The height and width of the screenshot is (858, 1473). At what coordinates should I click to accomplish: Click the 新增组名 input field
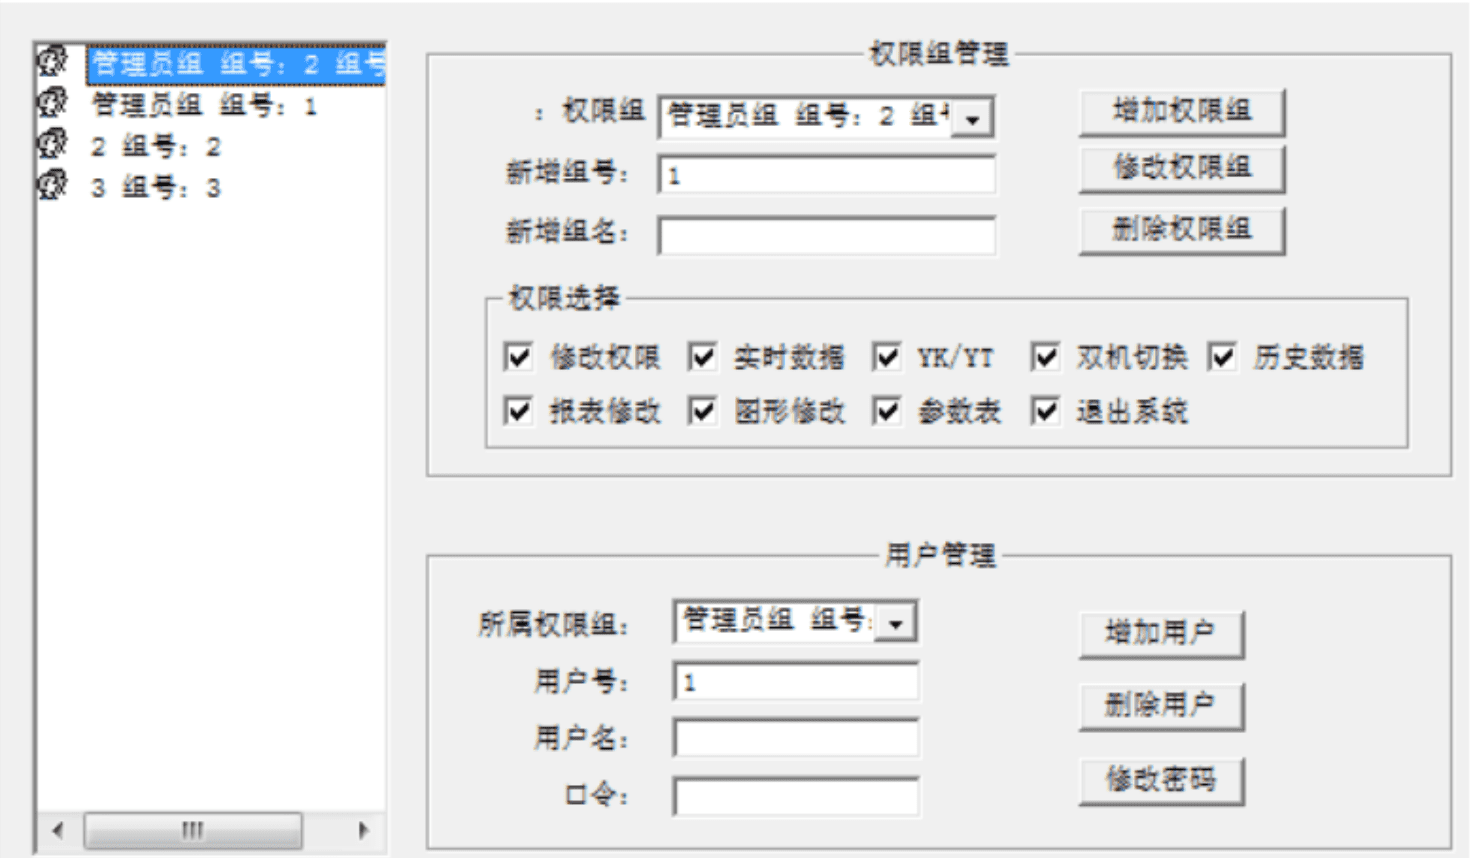pyautogui.click(x=826, y=236)
